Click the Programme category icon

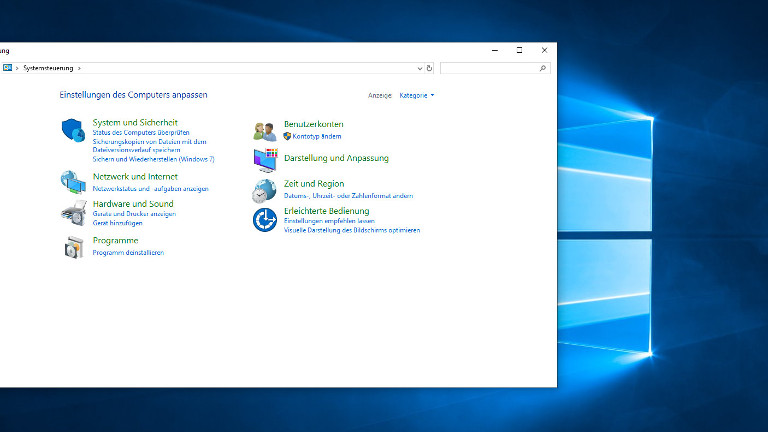[x=73, y=247]
